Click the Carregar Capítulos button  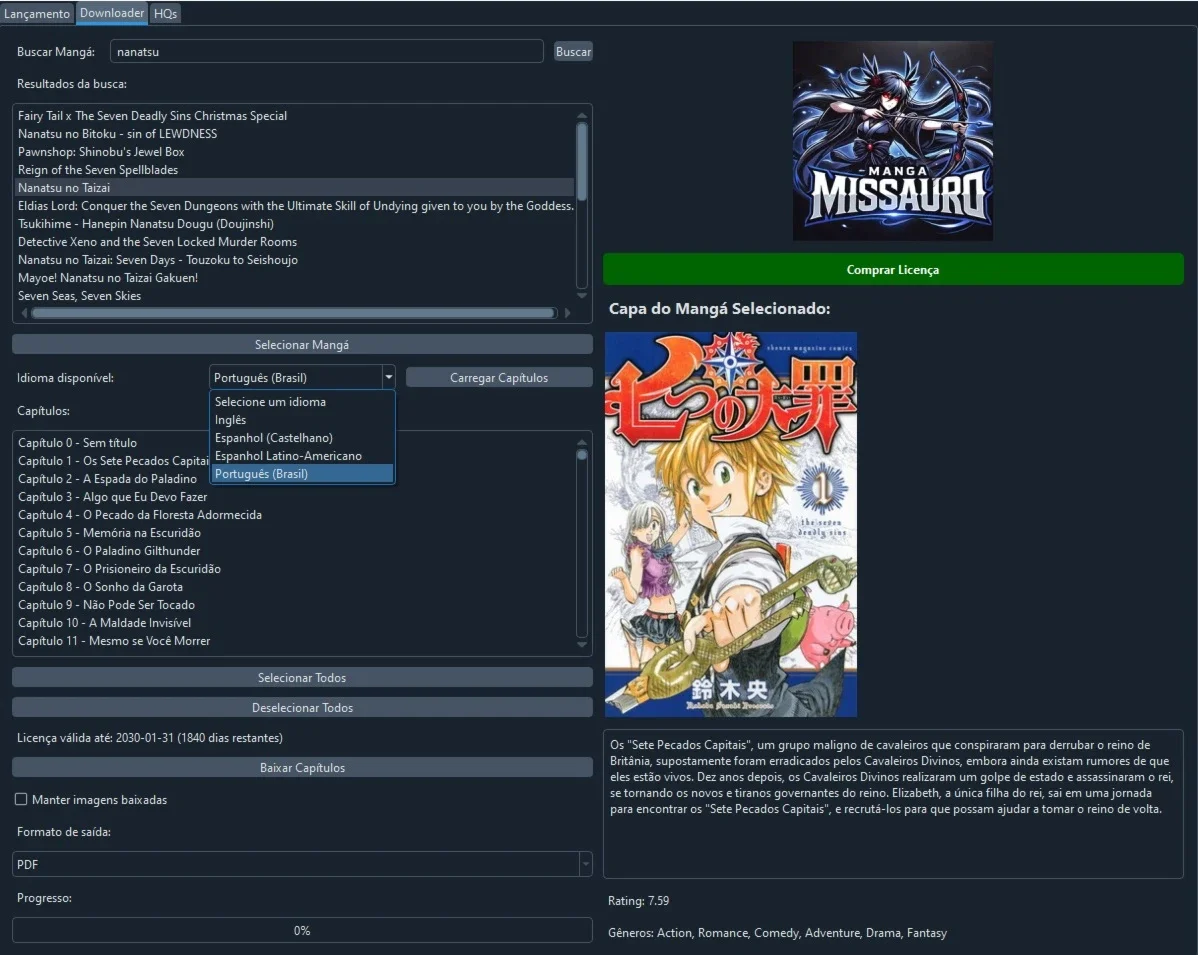(499, 377)
